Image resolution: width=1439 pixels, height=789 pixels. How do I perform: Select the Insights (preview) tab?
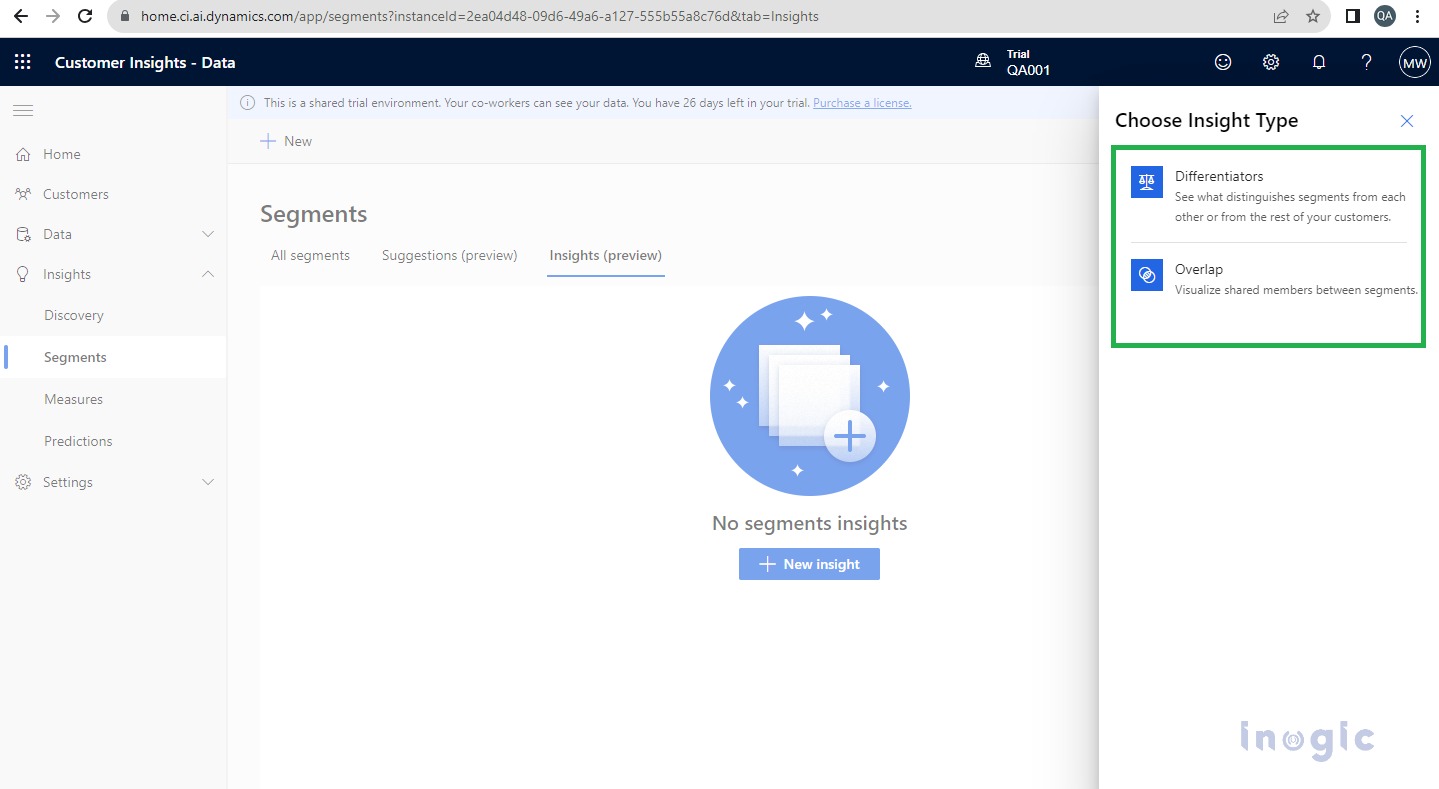coord(605,255)
